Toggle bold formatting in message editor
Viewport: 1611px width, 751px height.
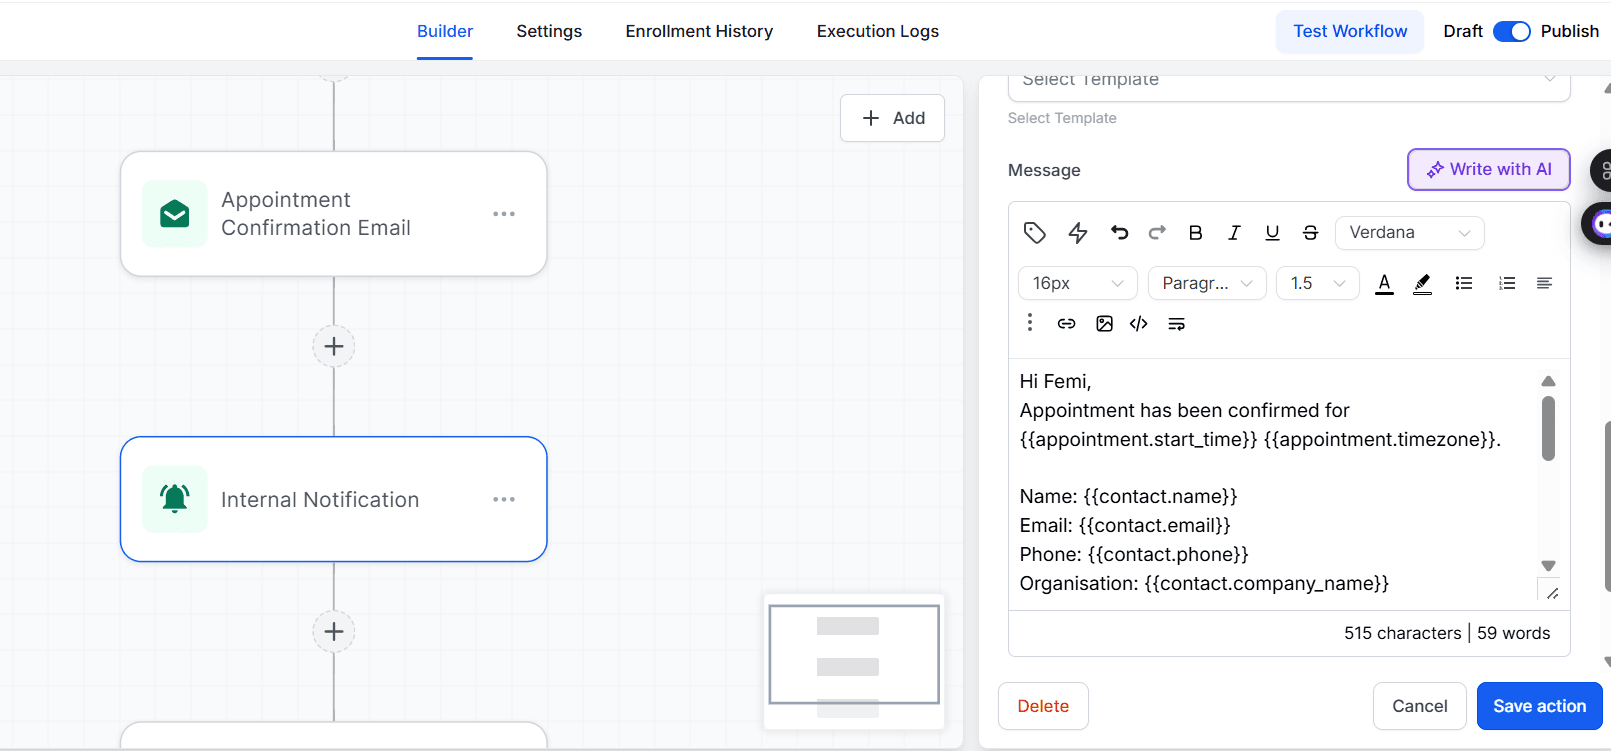[1195, 233]
